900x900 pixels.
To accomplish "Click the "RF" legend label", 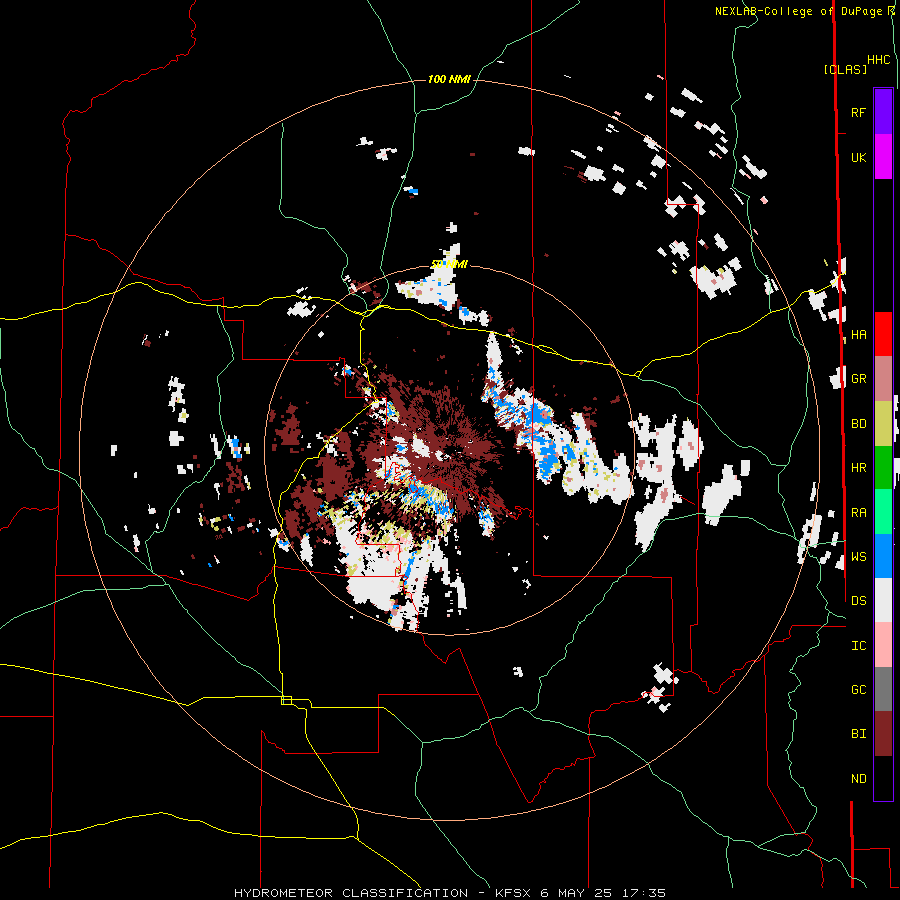I will tap(858, 112).
